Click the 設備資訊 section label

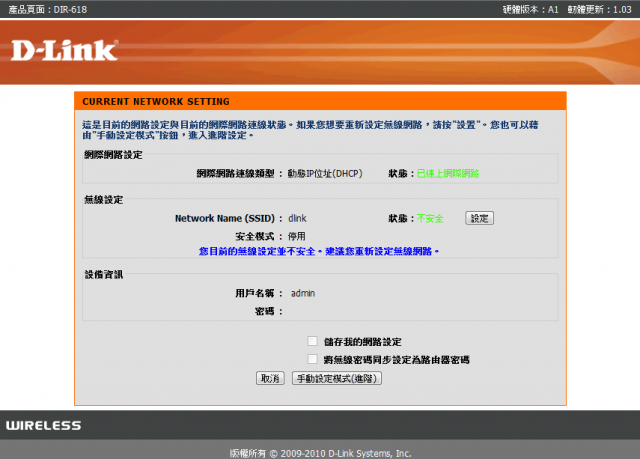pos(104,275)
